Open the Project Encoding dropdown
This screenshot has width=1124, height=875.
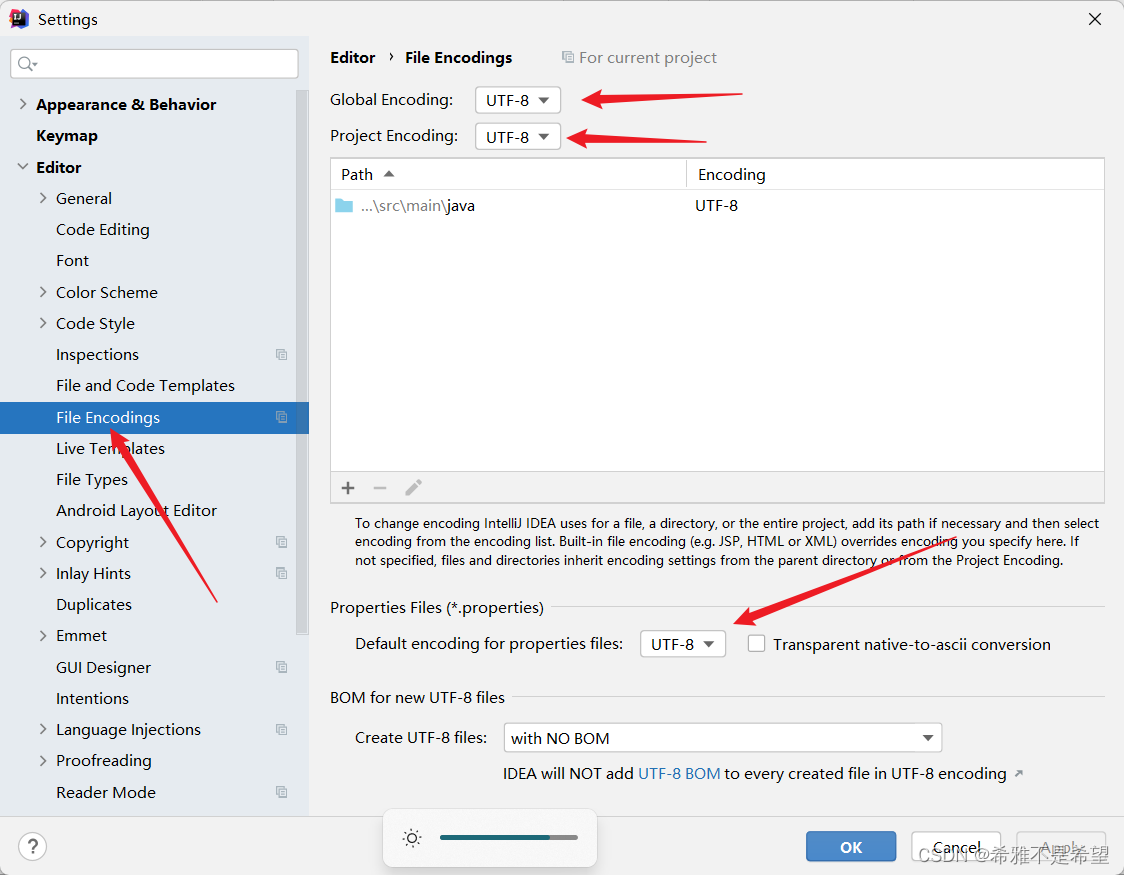[x=518, y=137]
